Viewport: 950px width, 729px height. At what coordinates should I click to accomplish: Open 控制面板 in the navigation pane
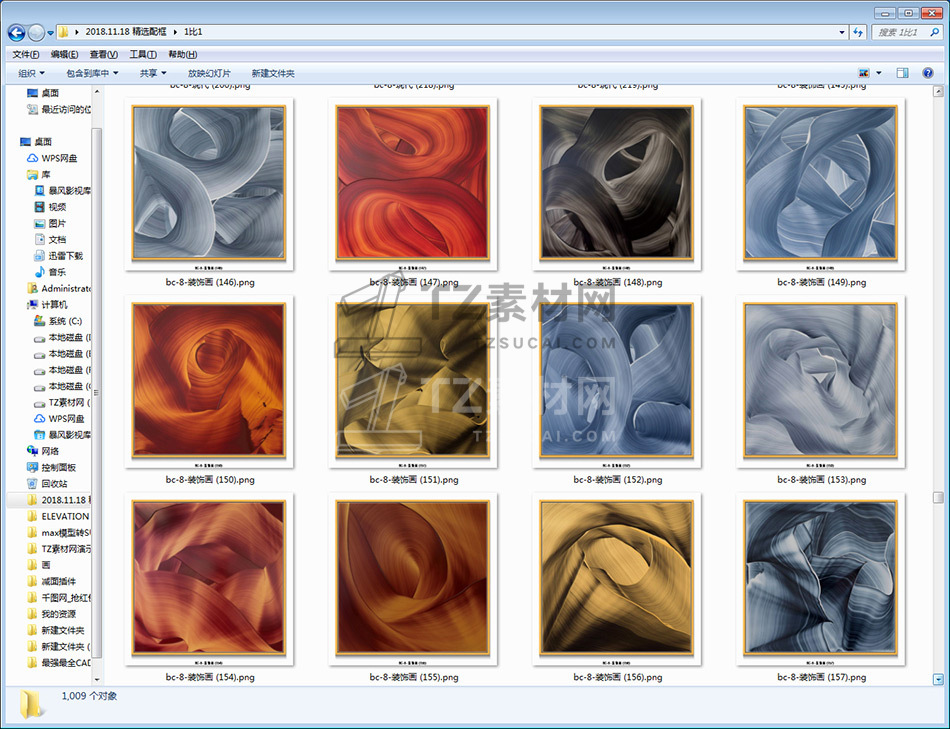tap(58, 467)
